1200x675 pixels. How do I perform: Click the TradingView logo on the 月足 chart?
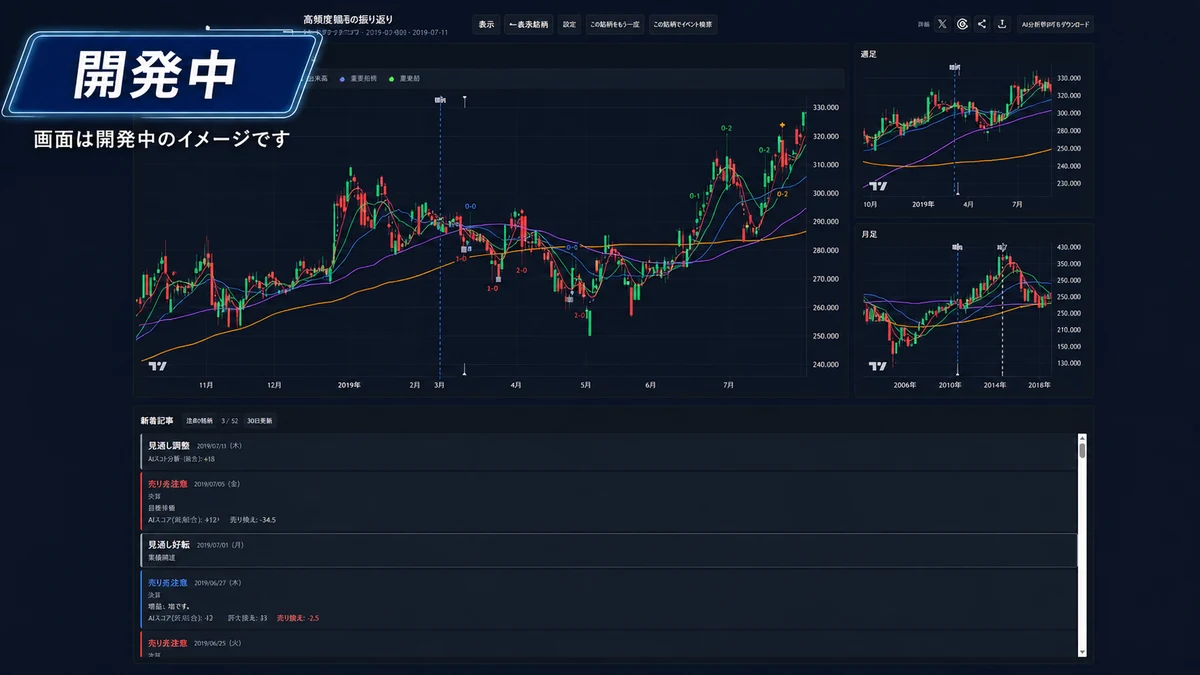click(878, 366)
